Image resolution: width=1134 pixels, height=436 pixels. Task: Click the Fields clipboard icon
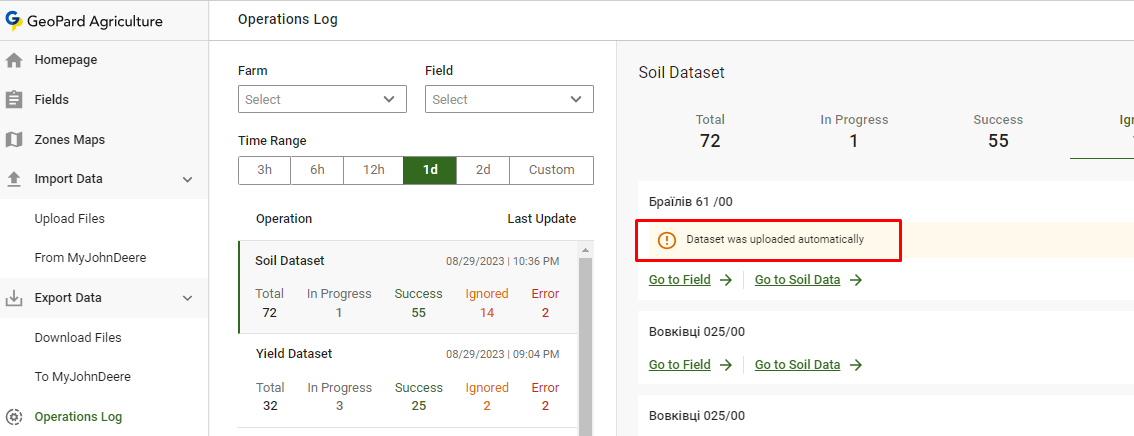point(14,100)
